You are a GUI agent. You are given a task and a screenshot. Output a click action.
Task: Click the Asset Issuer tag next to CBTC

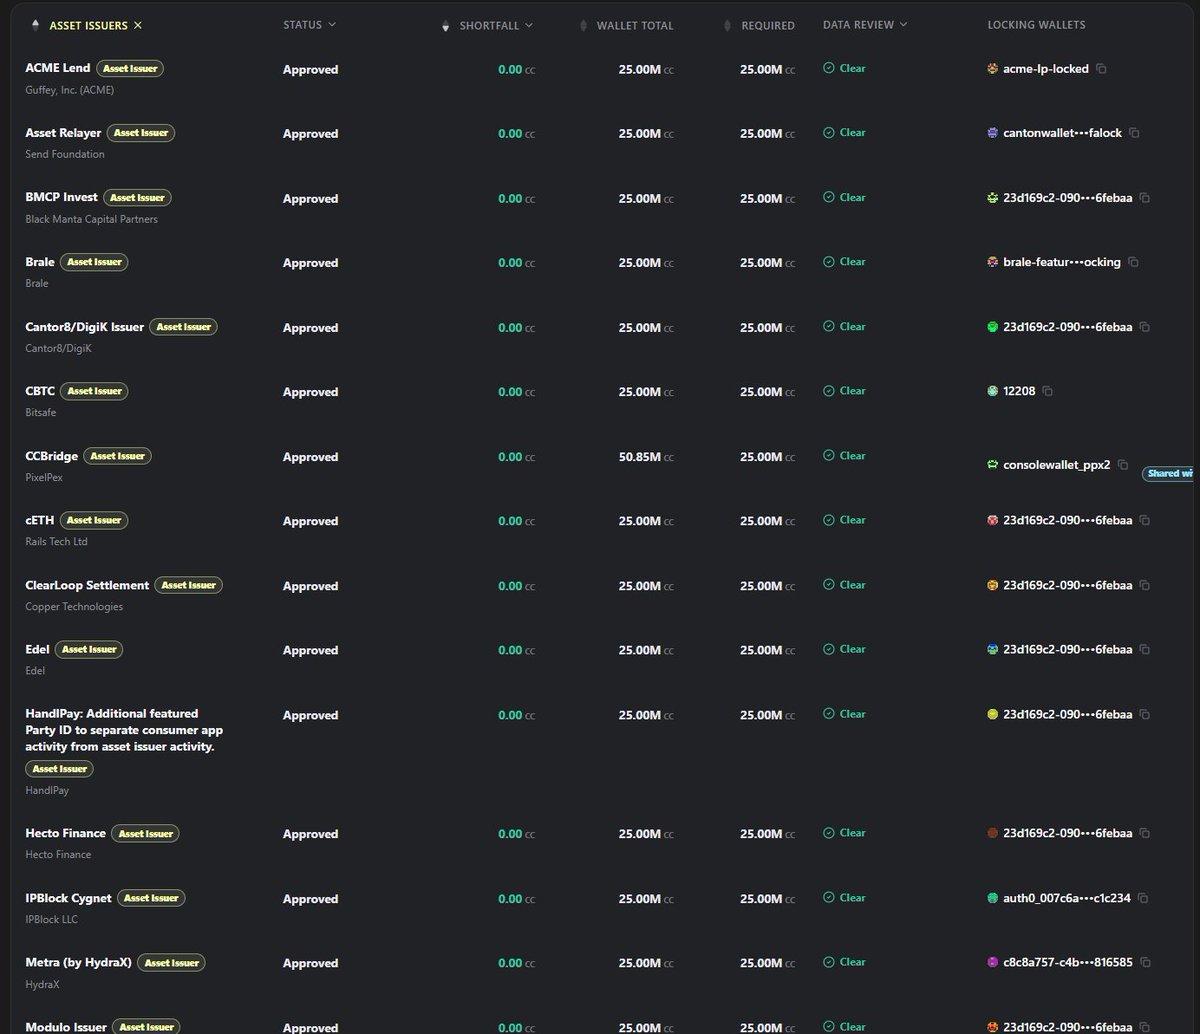[x=94, y=391]
